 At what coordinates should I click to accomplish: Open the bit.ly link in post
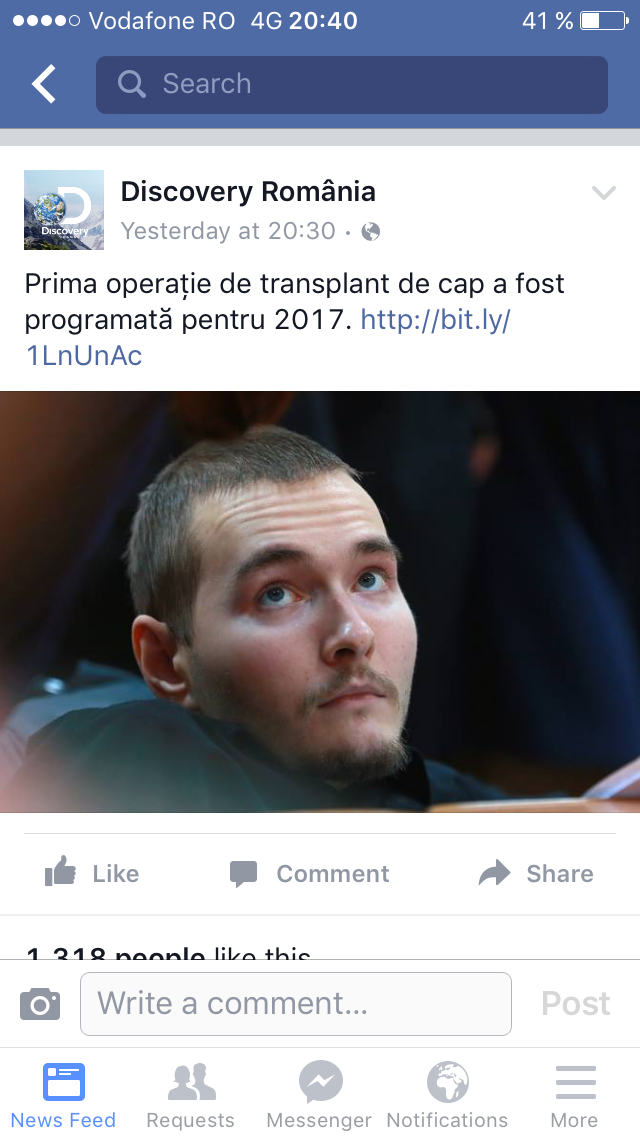click(268, 338)
